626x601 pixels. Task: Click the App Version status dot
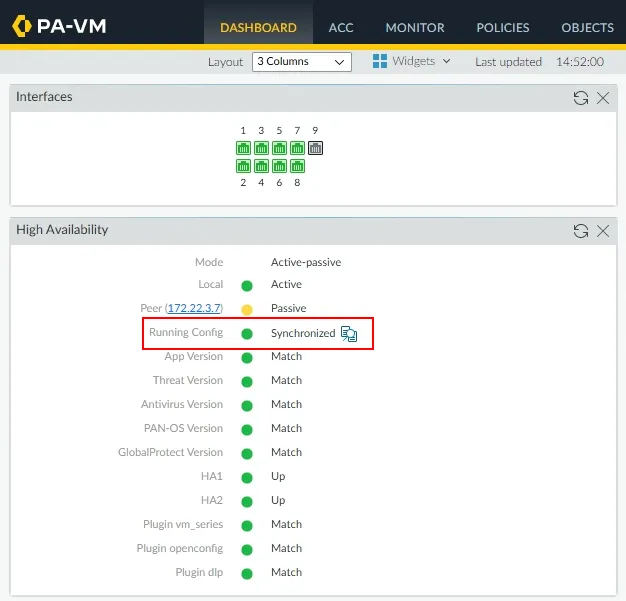247,358
